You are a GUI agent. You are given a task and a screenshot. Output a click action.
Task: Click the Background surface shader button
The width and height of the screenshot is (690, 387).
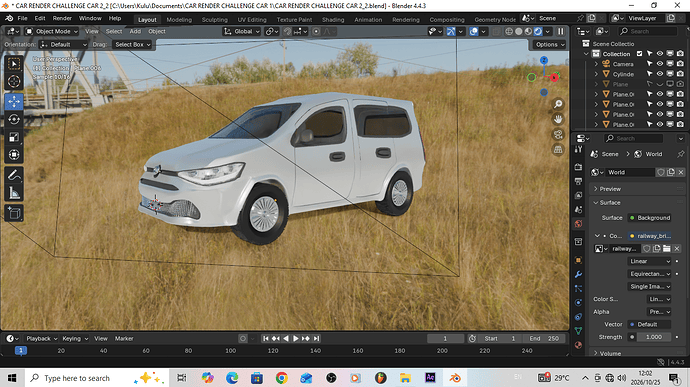pyautogui.click(x=650, y=218)
